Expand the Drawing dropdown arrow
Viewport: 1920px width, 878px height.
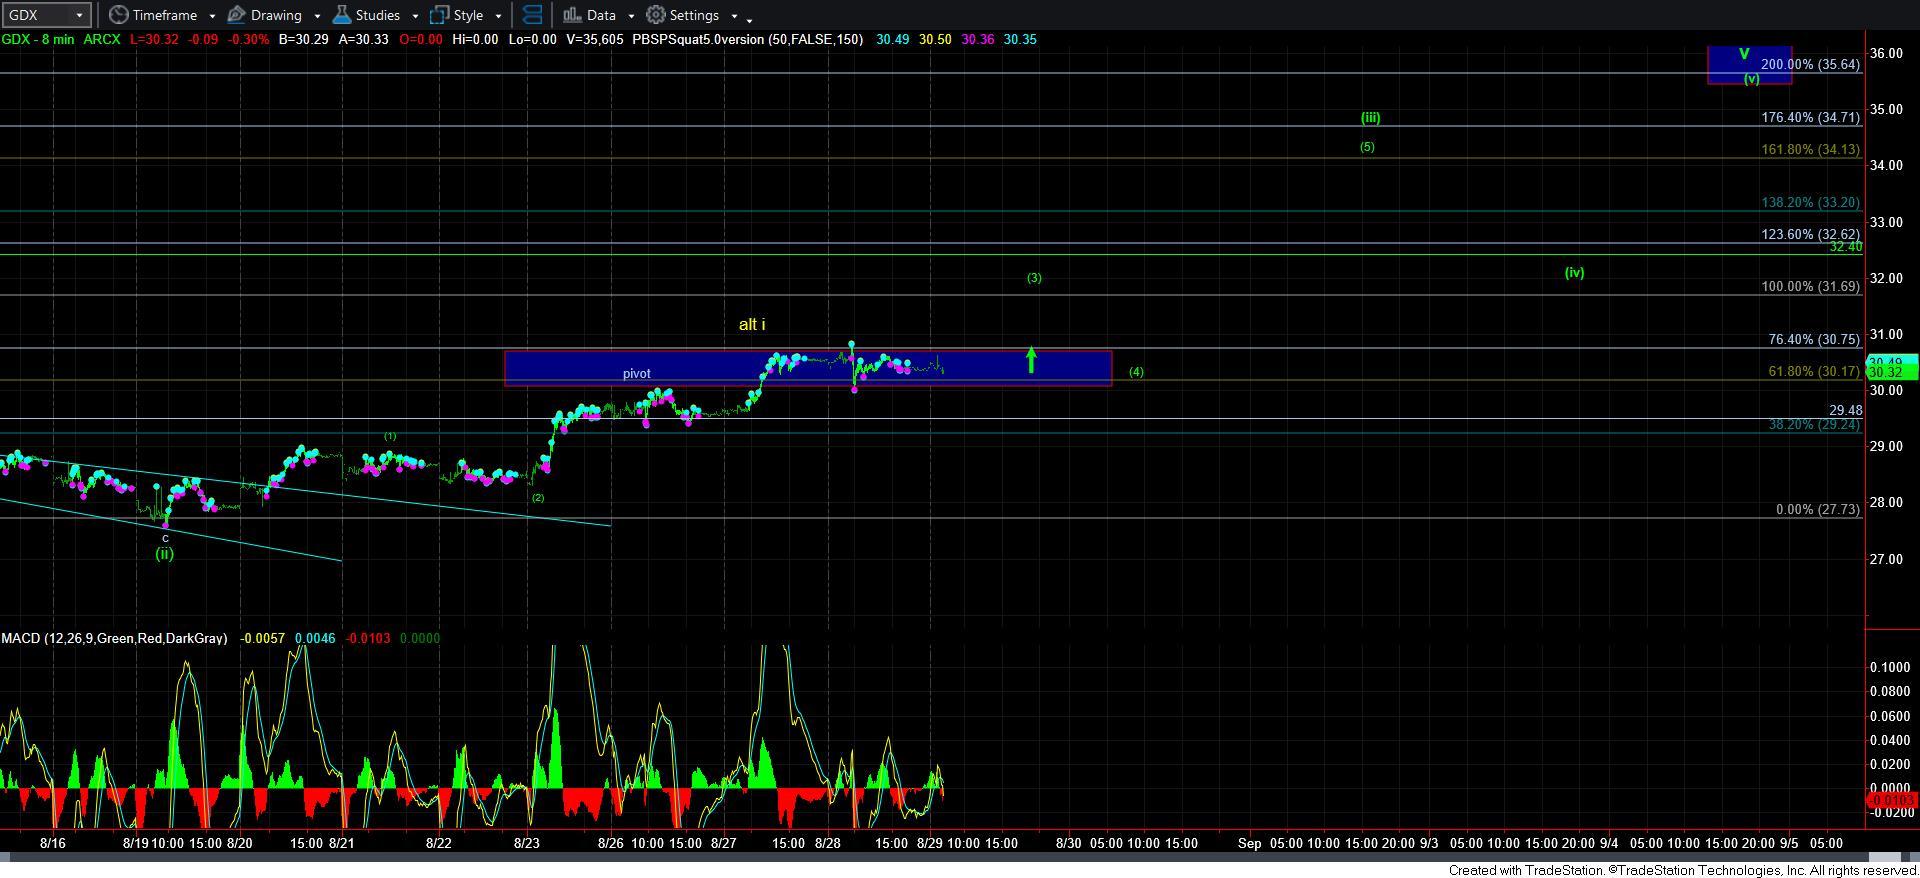(x=317, y=16)
